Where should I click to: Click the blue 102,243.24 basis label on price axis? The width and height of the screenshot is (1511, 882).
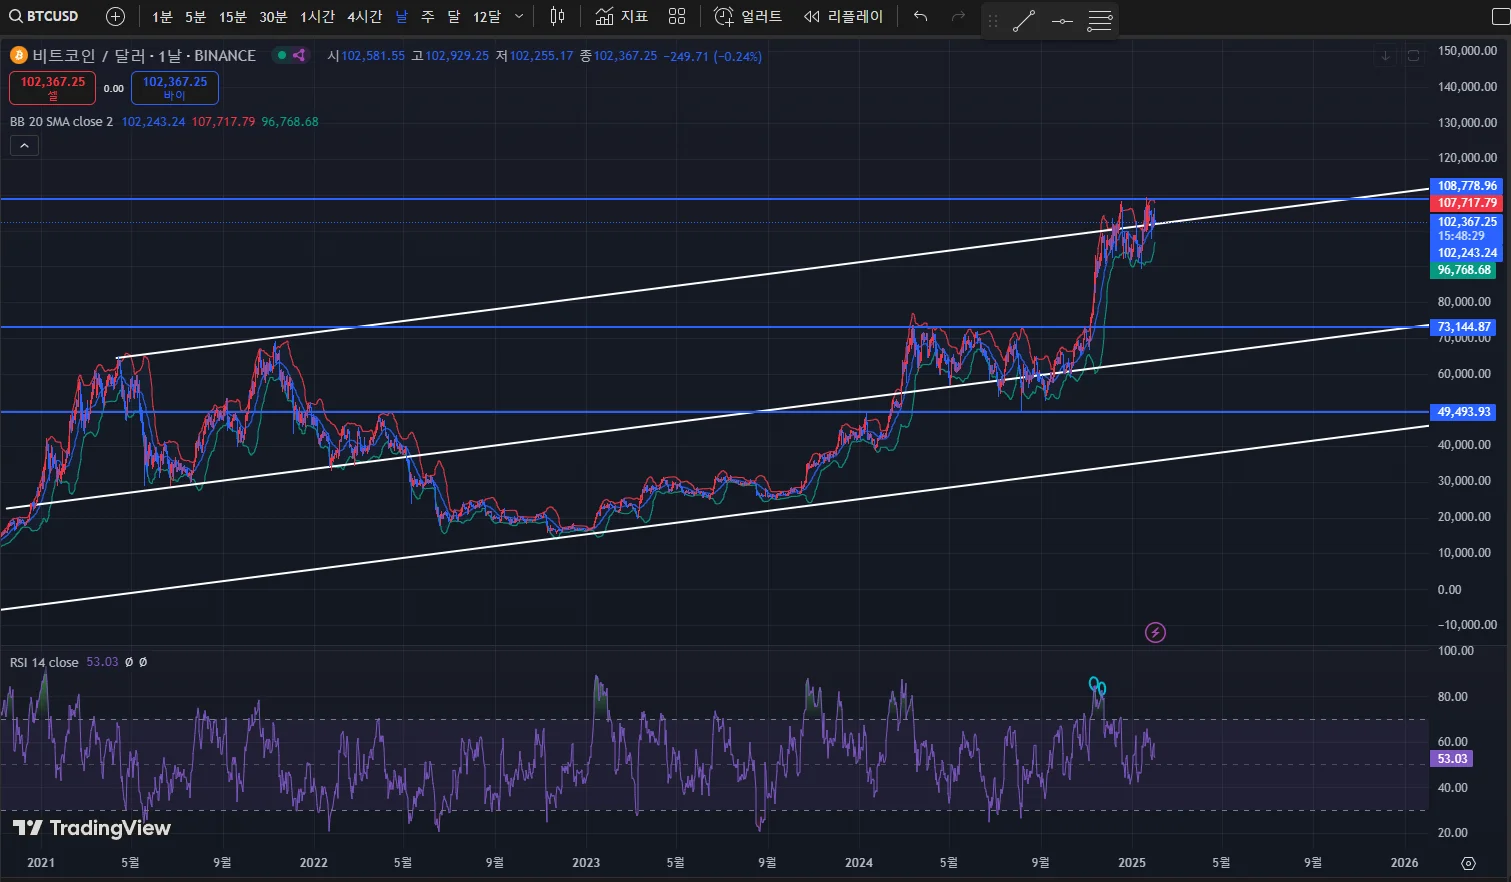[x=1467, y=253]
